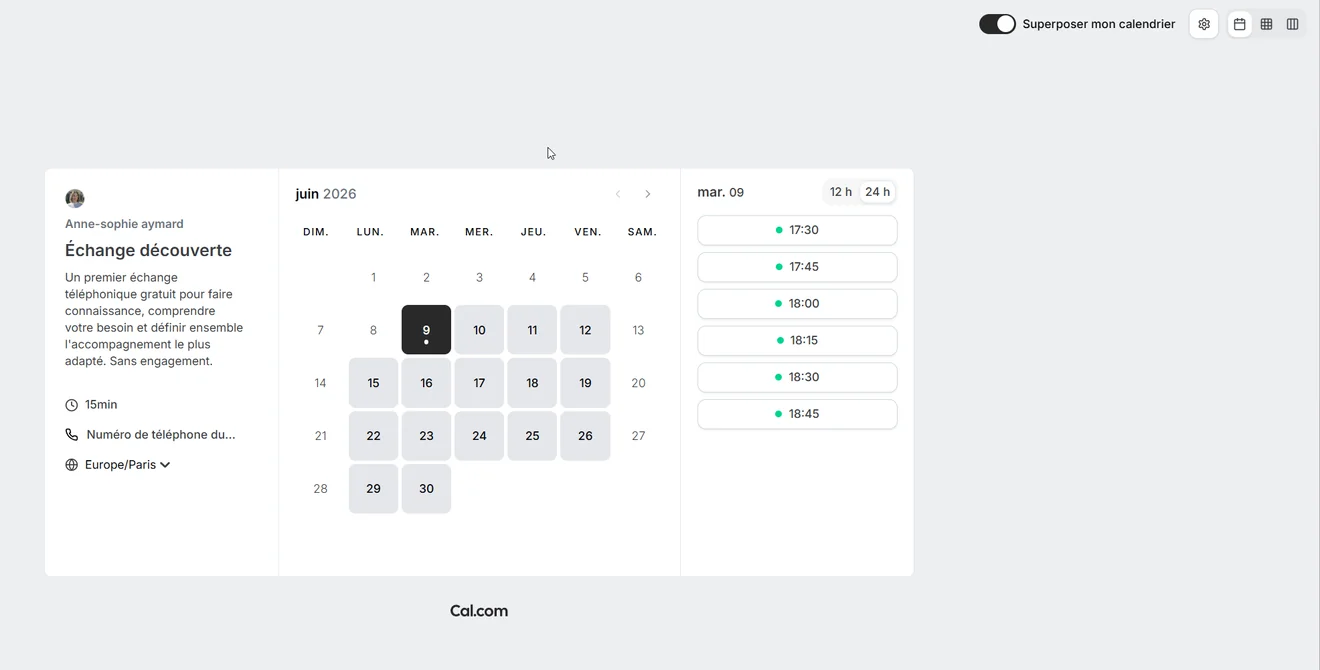Book the 18:15 time slot

coord(797,340)
